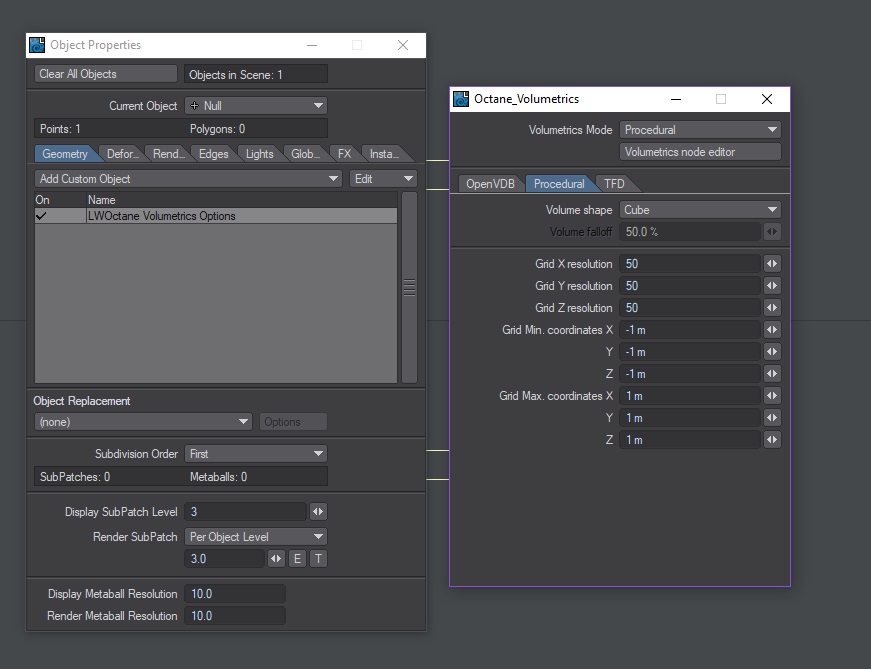Switch to the Edges tab
871x669 pixels.
pos(214,154)
